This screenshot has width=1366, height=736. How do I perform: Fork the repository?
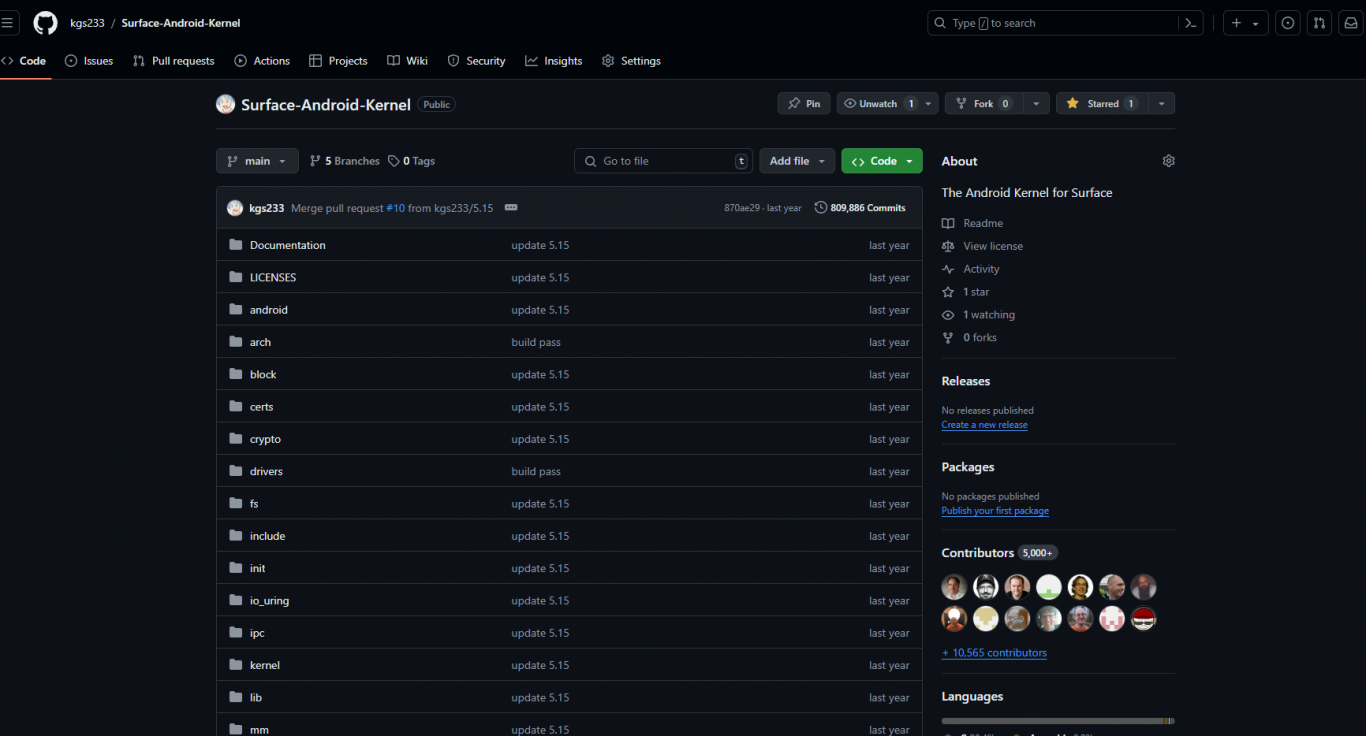984,104
